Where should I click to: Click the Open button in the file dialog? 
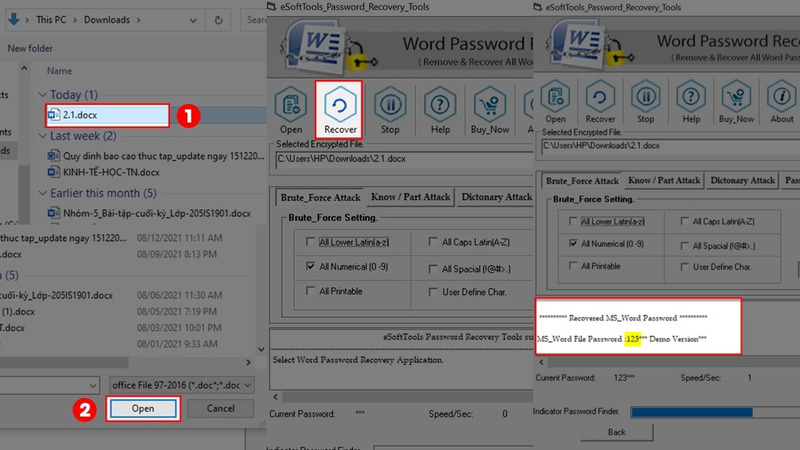[143, 408]
